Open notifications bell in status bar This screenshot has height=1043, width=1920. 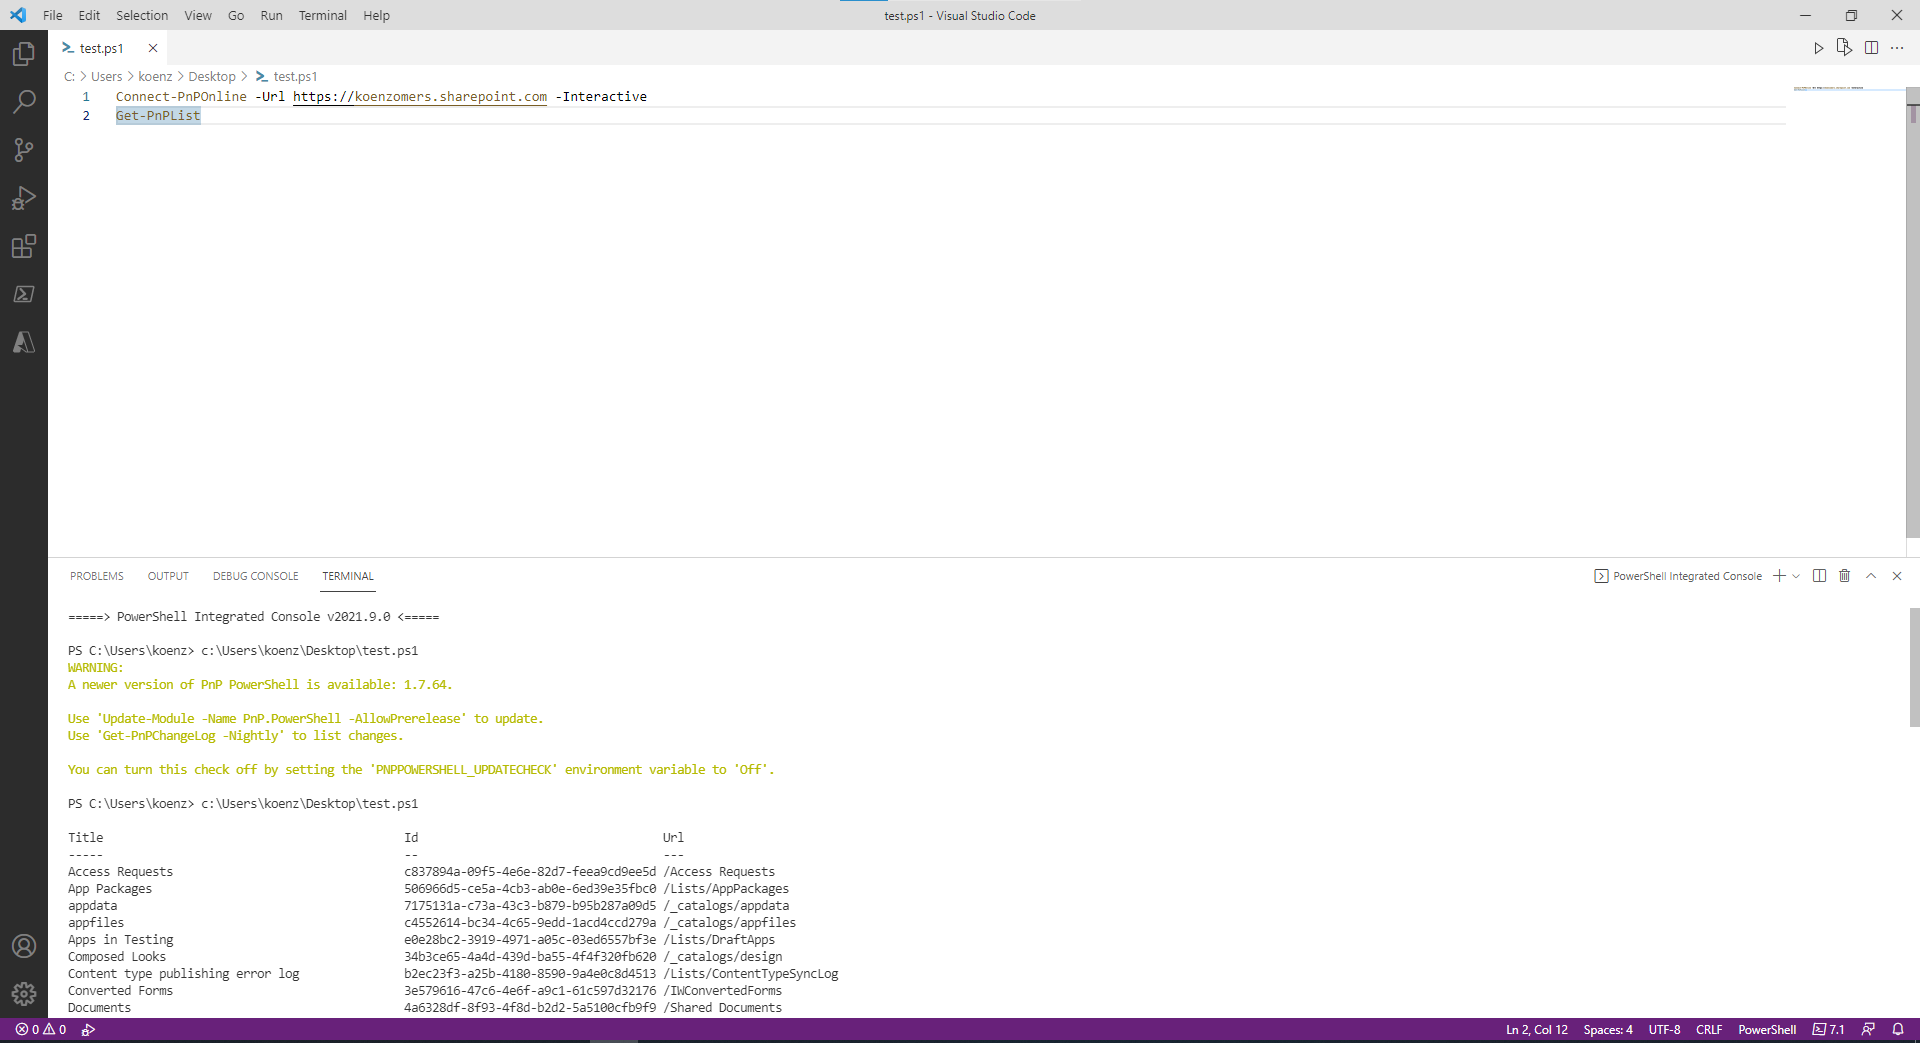coord(1898,1029)
